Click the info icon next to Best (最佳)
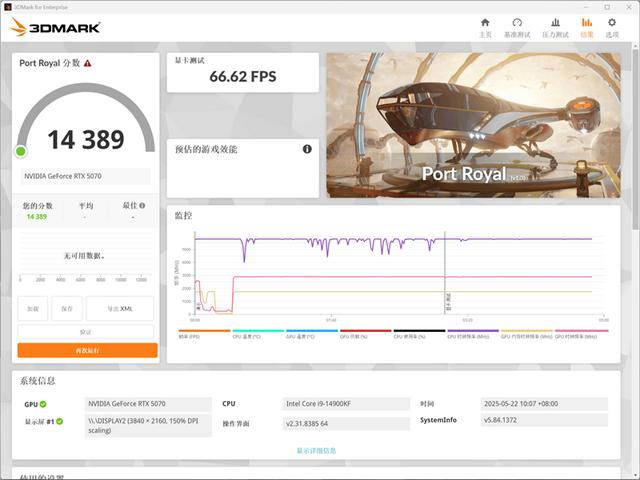The image size is (640, 480). pyautogui.click(x=142, y=206)
